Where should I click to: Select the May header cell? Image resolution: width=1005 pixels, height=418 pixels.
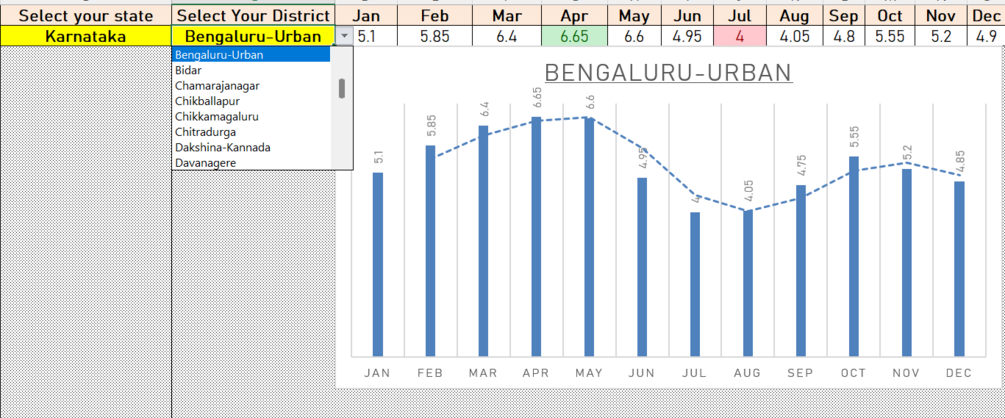634,16
